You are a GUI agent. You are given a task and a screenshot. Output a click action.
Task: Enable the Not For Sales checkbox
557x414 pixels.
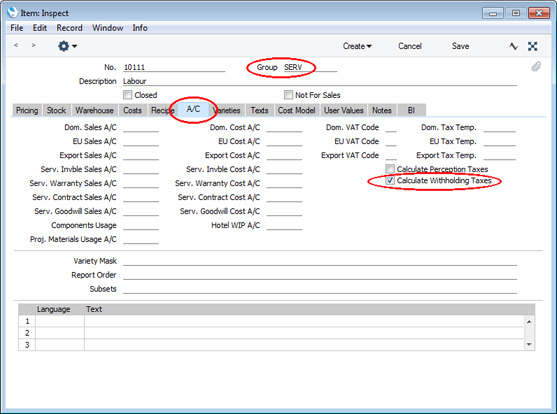coord(288,95)
